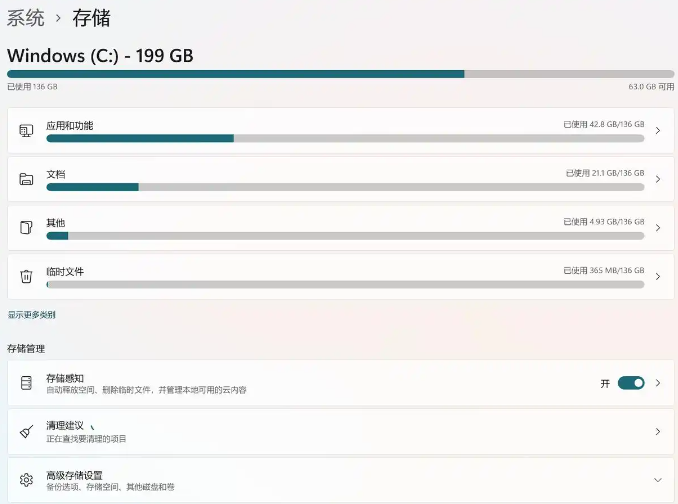Click the 文档 folder icon

tap(26, 179)
